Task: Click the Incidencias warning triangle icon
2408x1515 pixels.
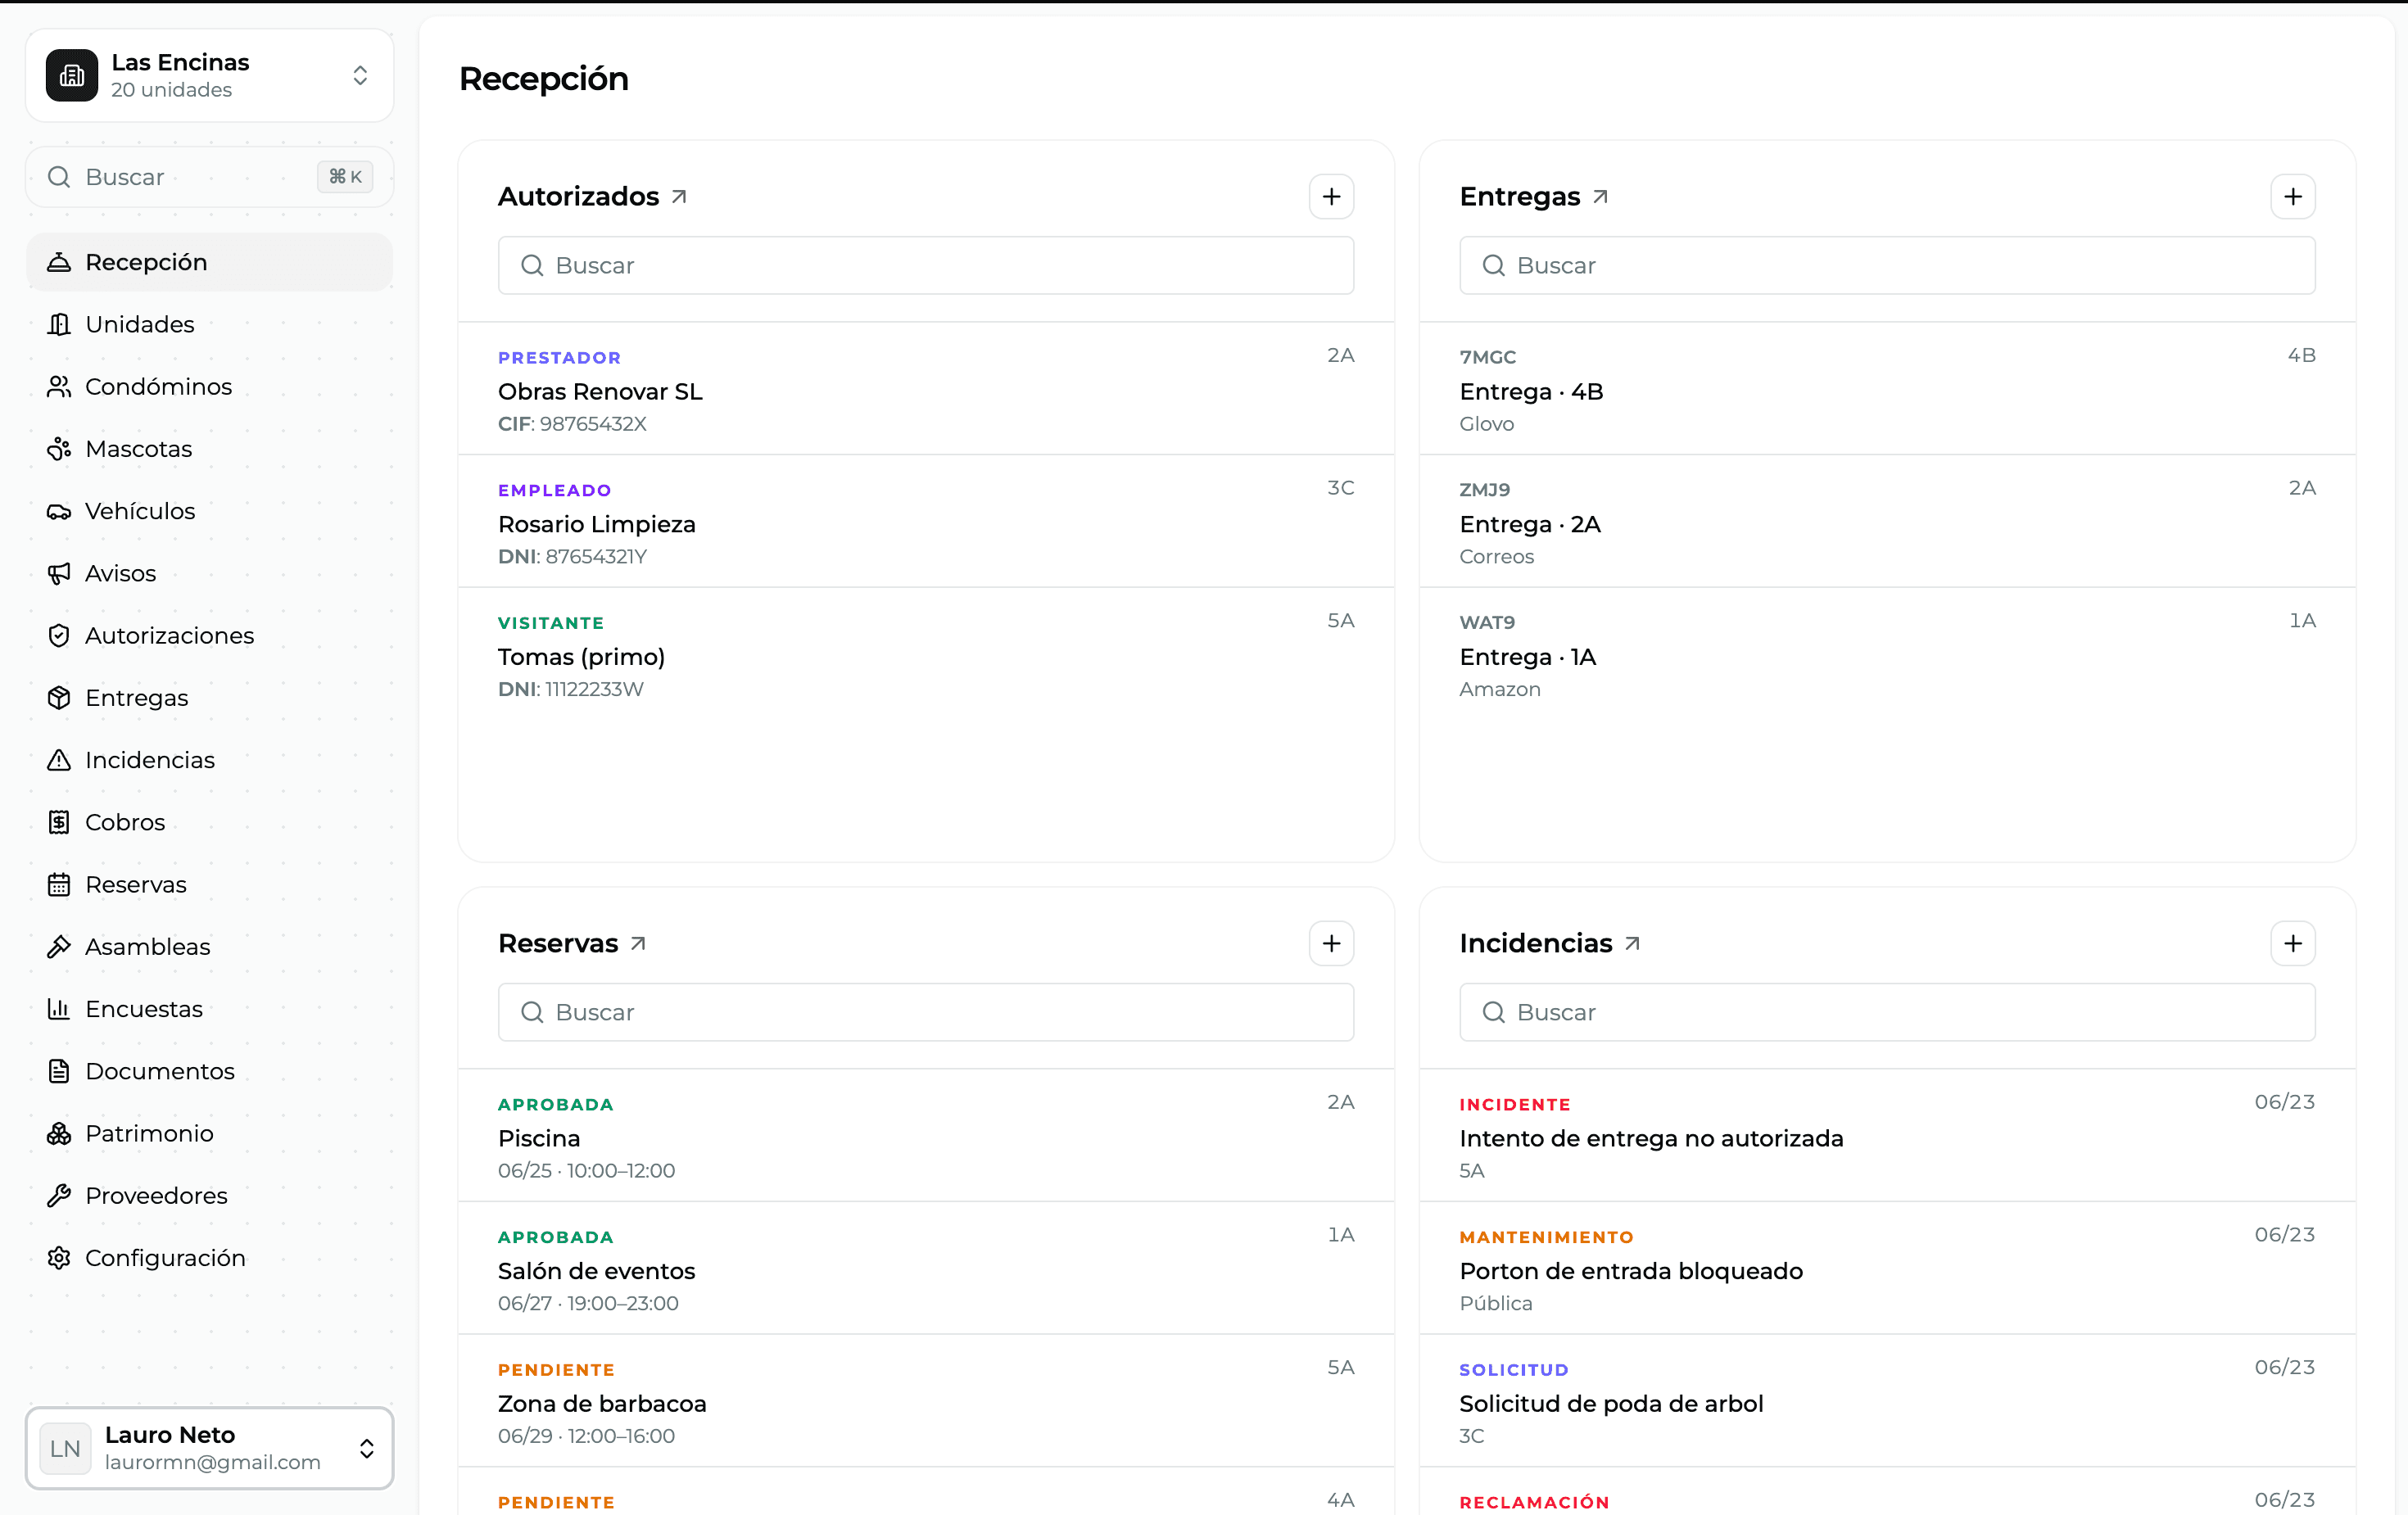Action: tap(59, 760)
